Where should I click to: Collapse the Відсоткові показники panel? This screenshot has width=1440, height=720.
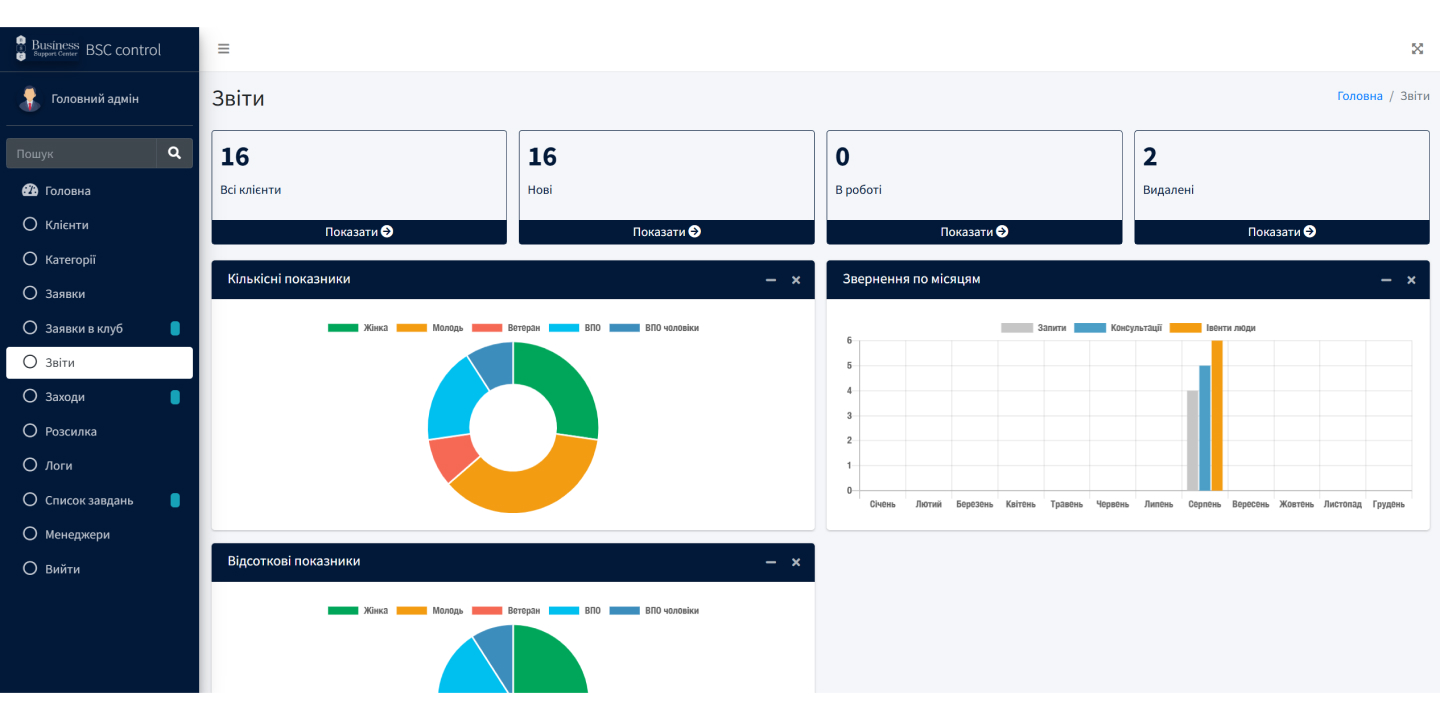[771, 562]
